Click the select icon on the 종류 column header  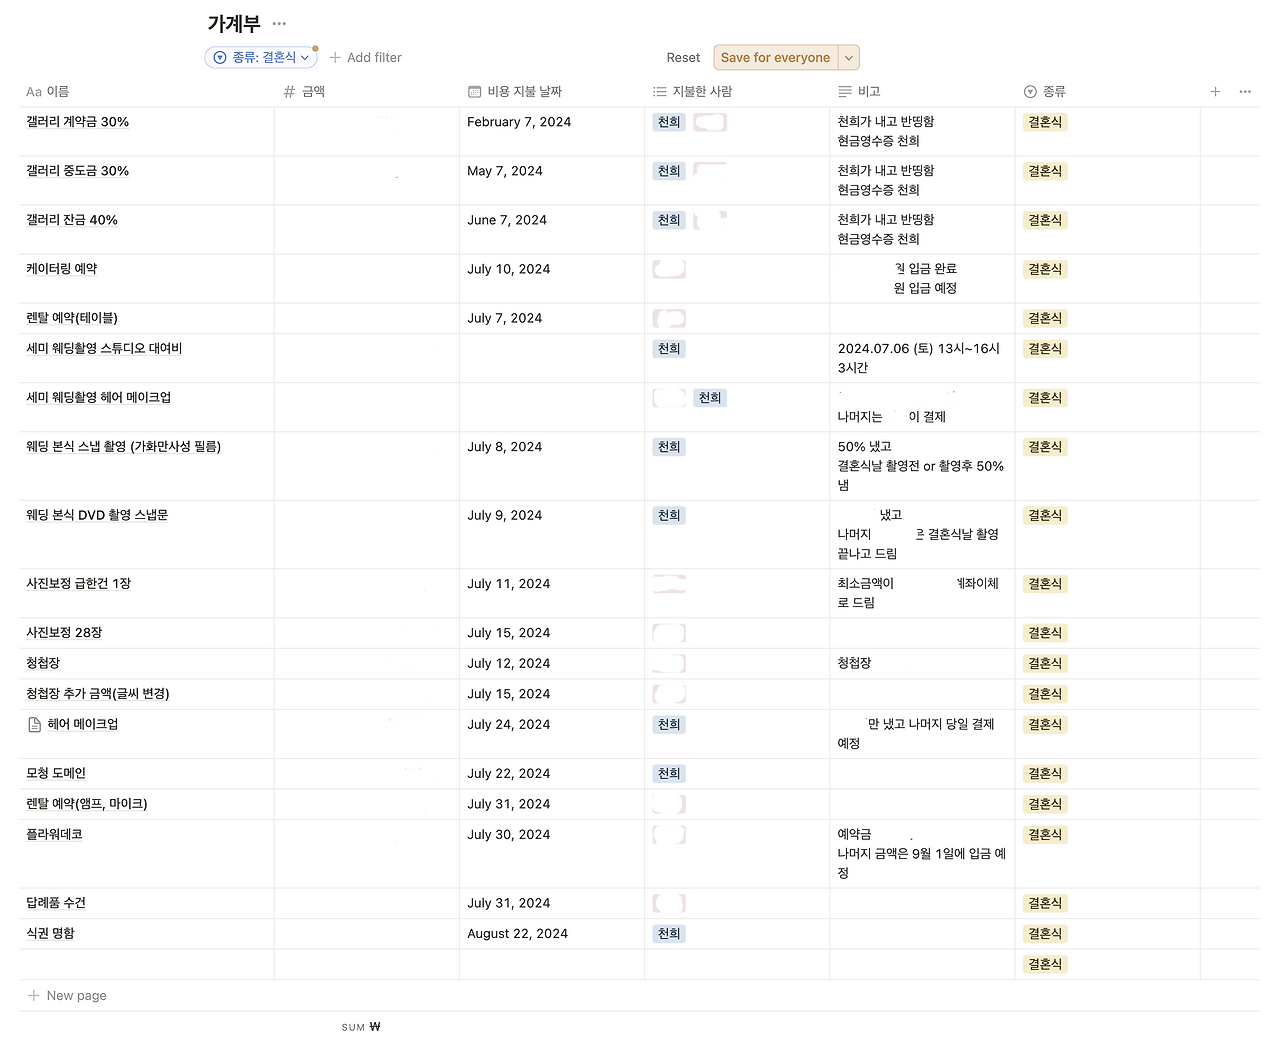pyautogui.click(x=1029, y=91)
